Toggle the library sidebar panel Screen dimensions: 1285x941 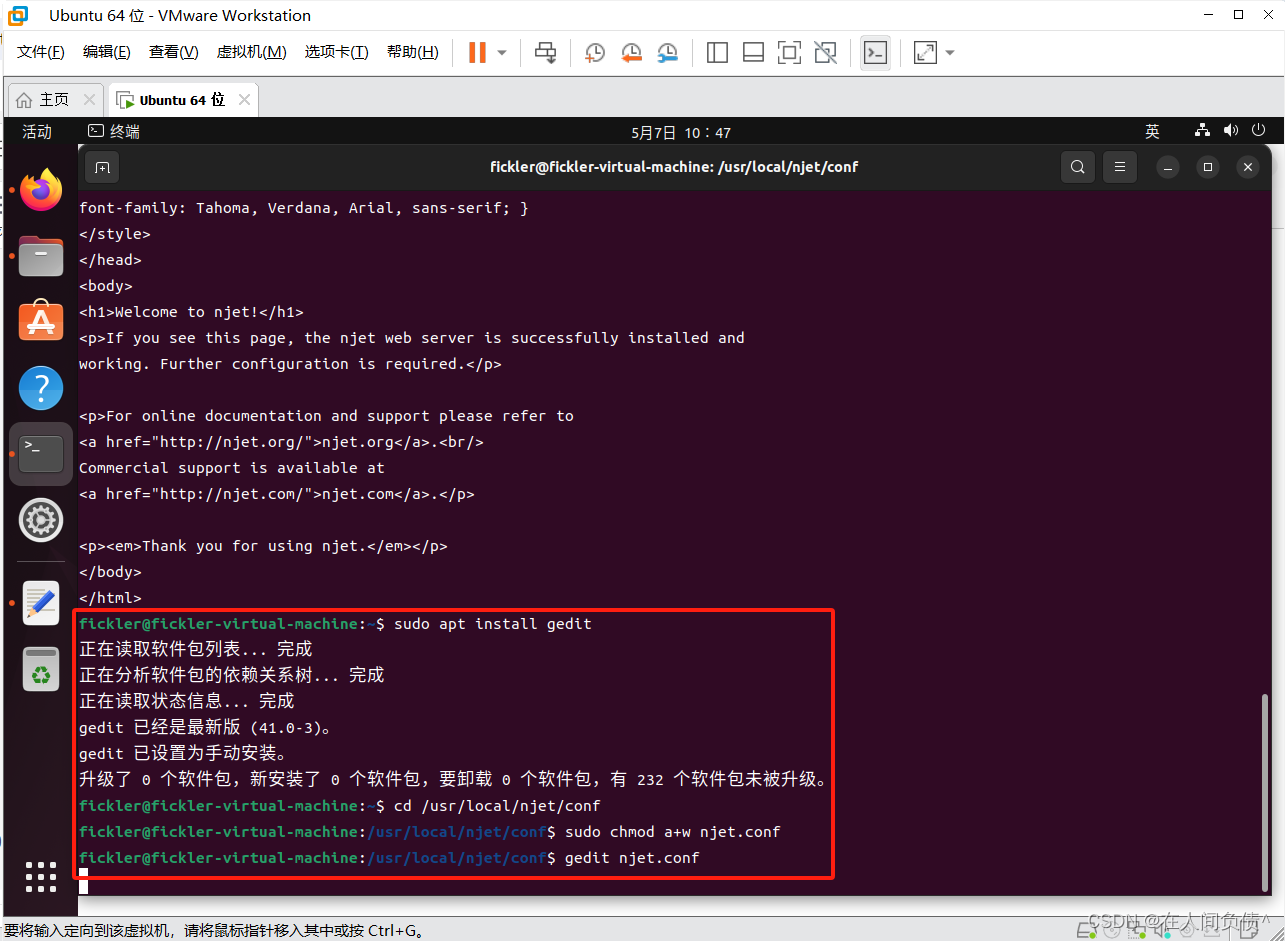(x=717, y=52)
